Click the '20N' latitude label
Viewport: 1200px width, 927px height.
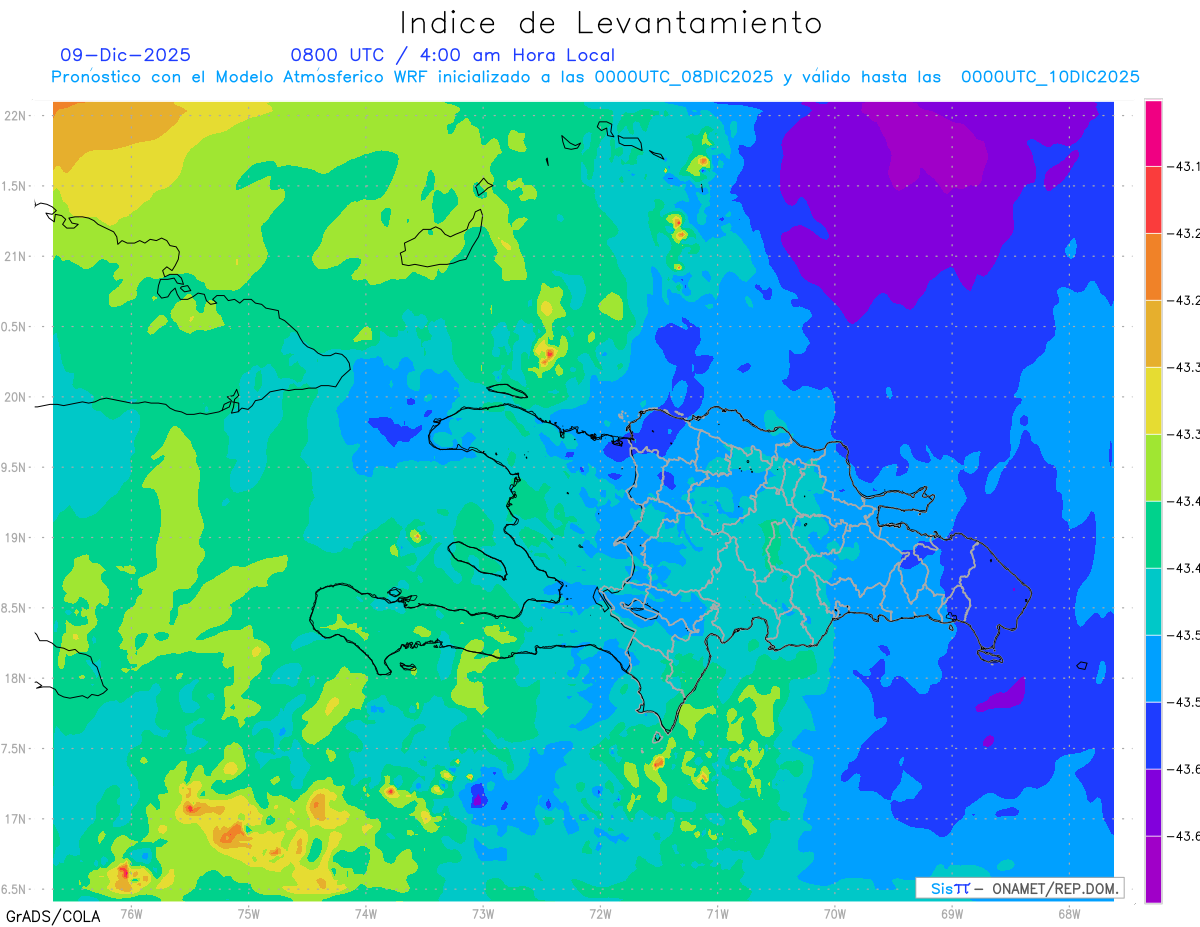(17, 397)
